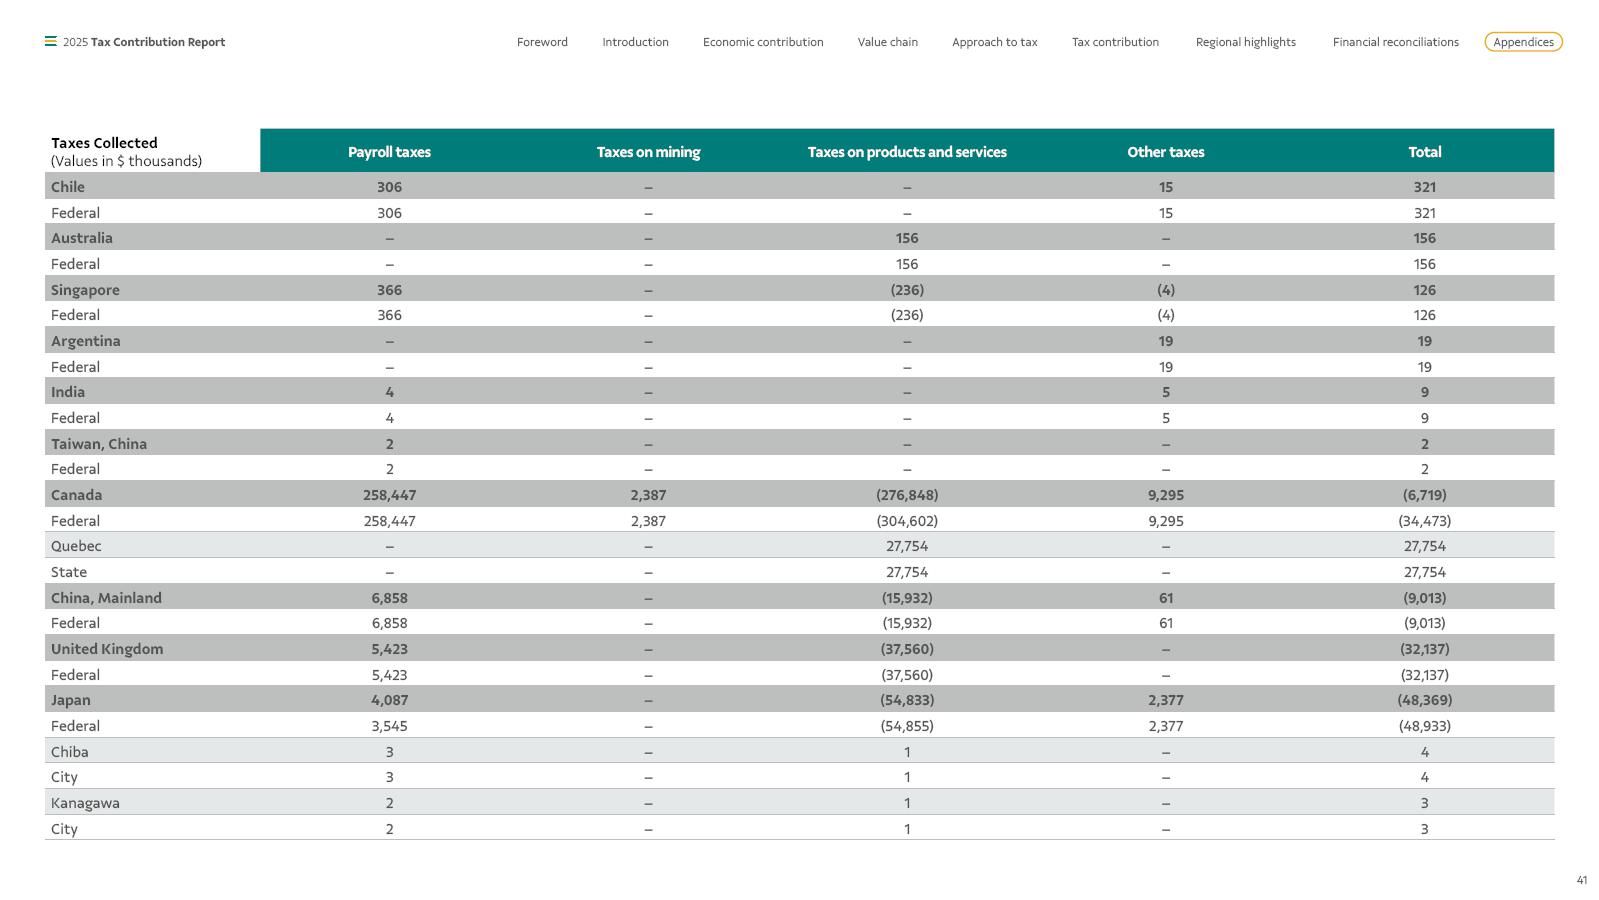Click the 2025 Tax Contribution Report title
Viewport: 1599px width, 900px height.
[x=144, y=42]
